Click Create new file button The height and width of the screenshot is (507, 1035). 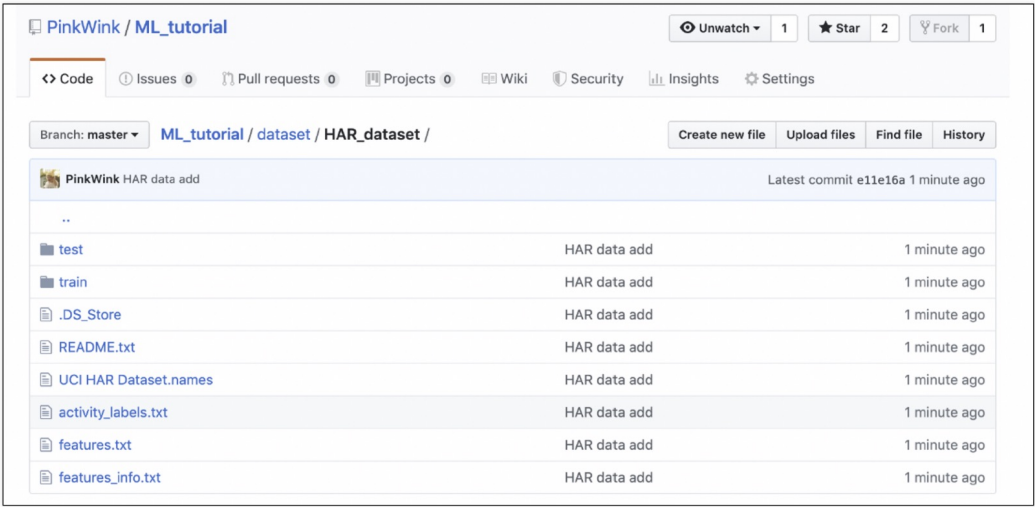(722, 135)
